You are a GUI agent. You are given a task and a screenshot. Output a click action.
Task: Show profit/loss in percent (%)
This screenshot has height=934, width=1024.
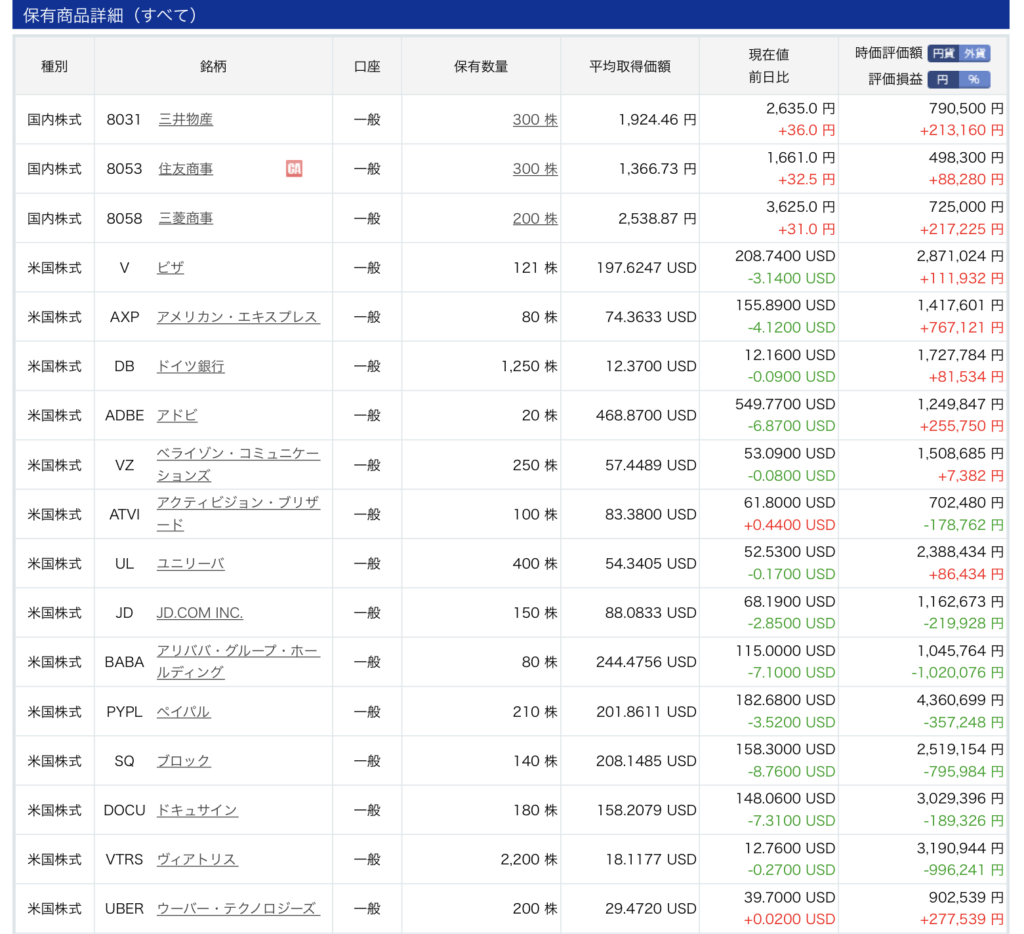coord(974,80)
